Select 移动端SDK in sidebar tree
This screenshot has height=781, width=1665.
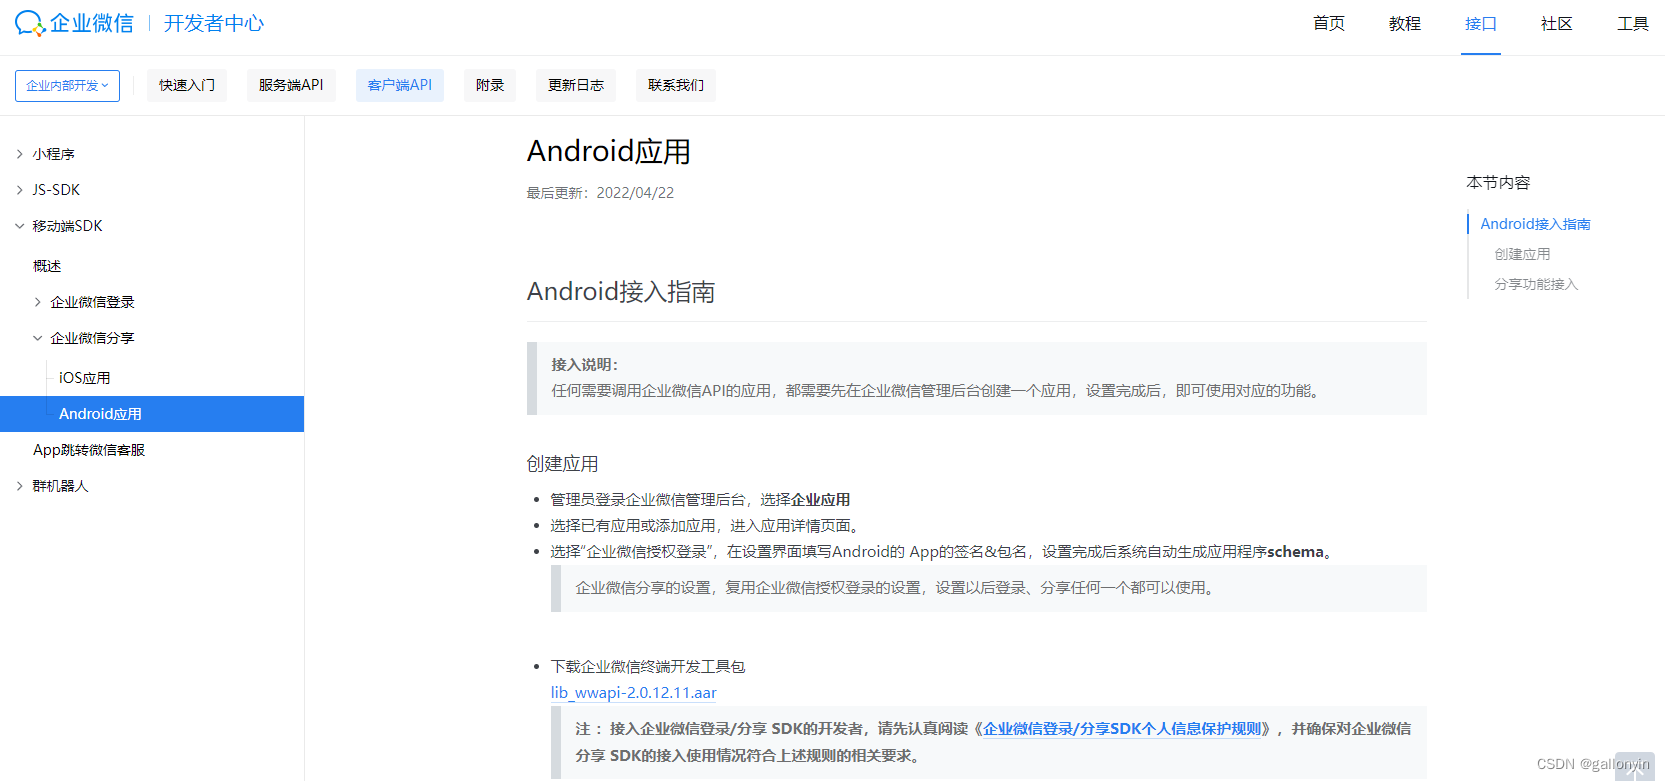(x=68, y=226)
